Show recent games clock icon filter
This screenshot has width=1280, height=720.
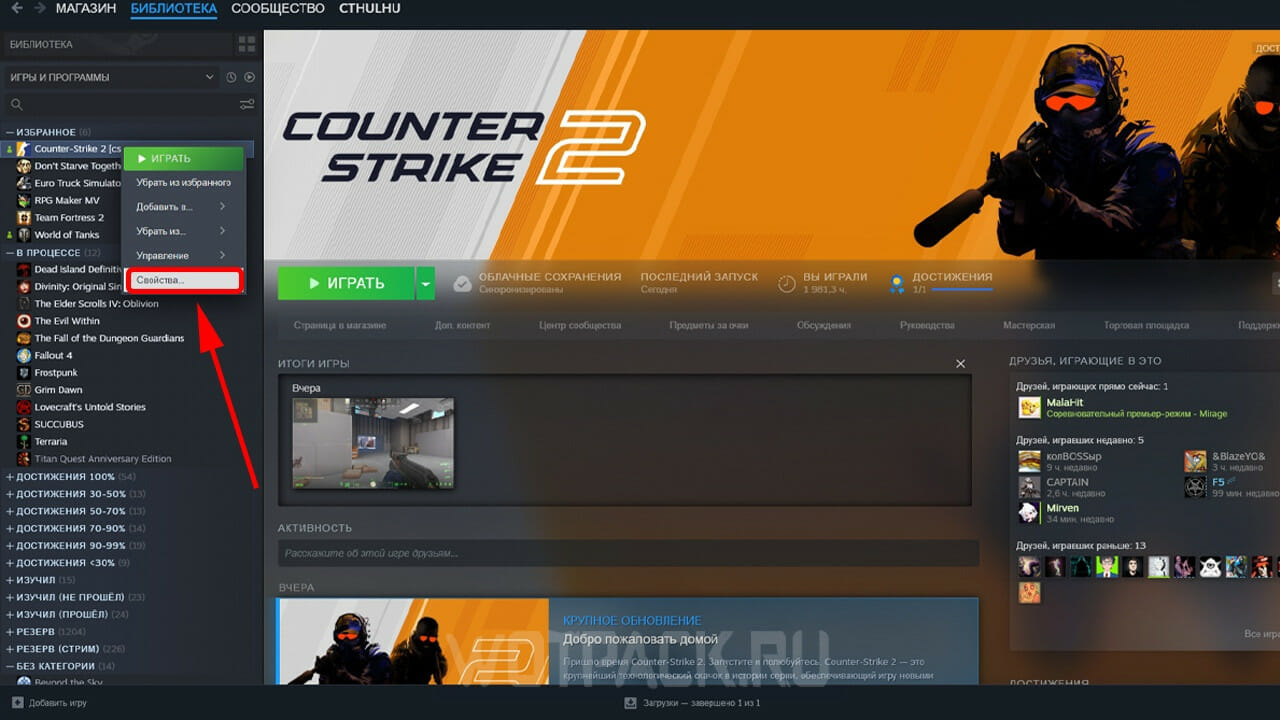(231, 77)
